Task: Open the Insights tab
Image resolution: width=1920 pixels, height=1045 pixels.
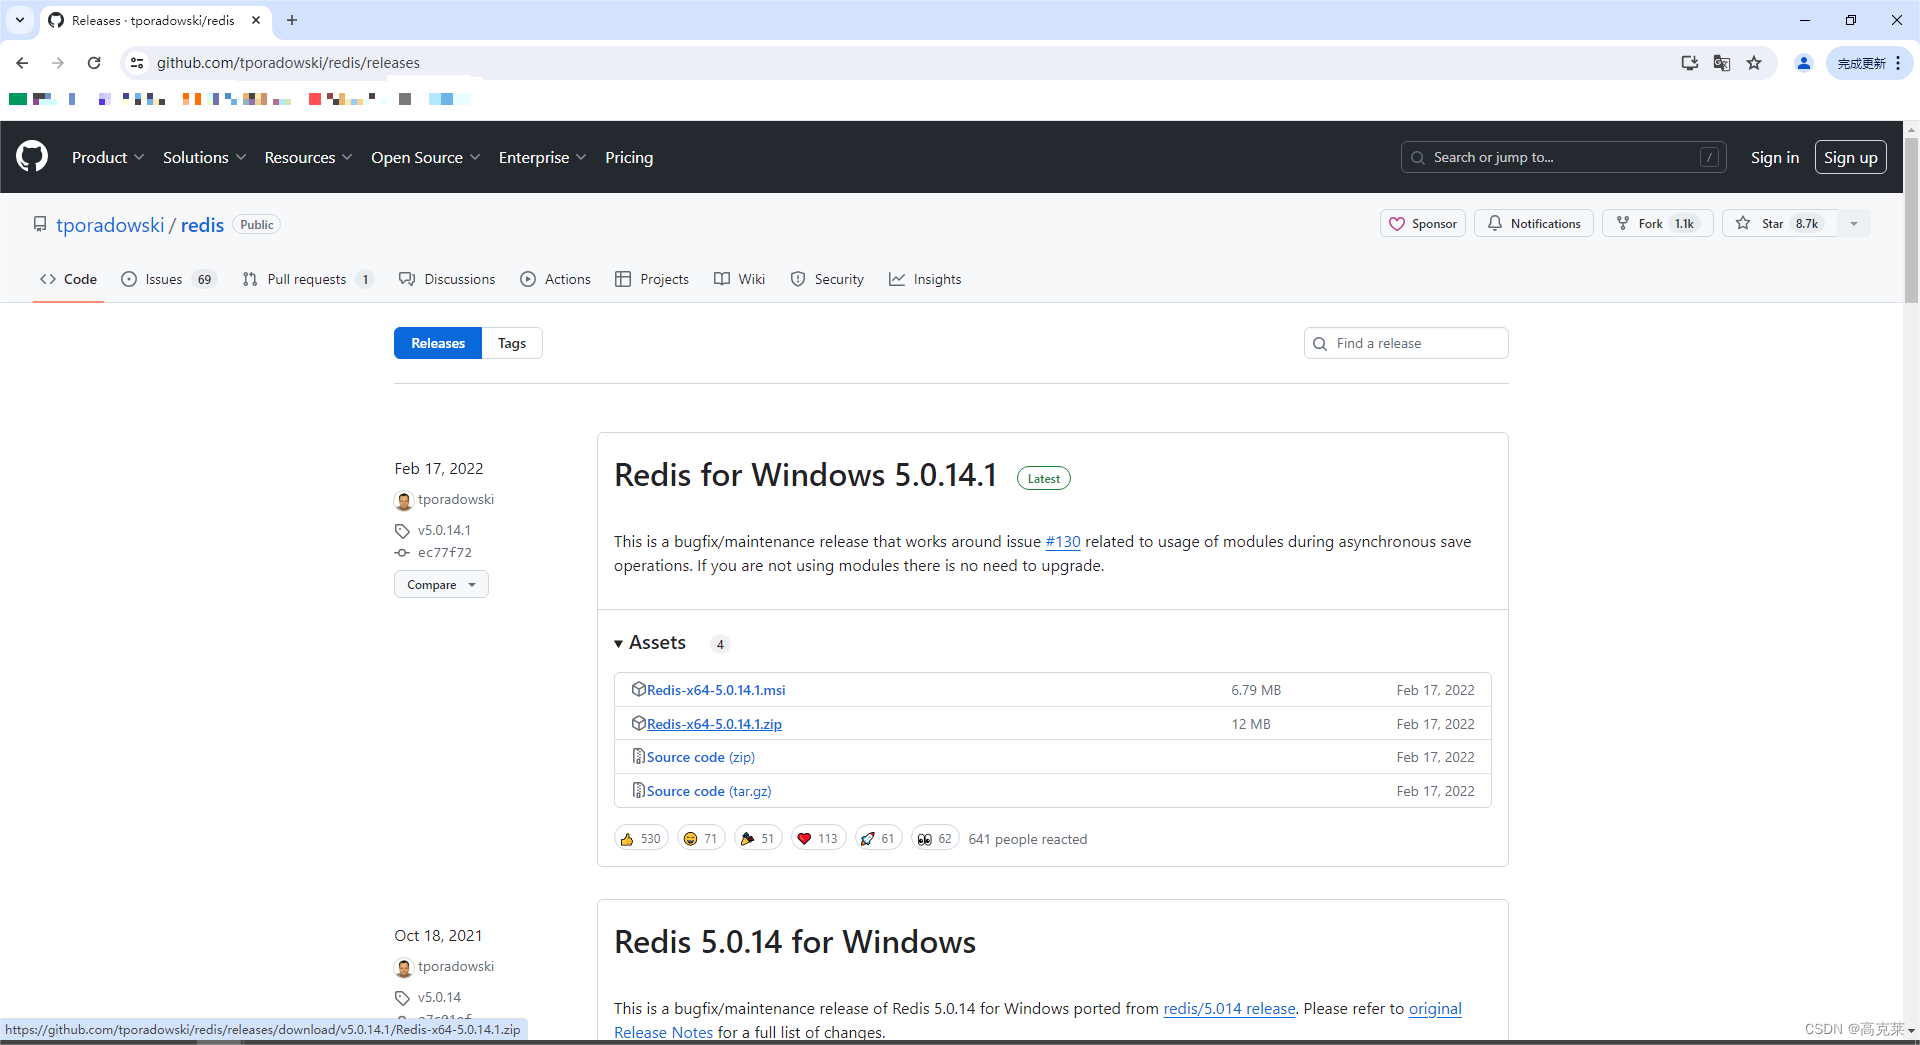Action: (925, 279)
